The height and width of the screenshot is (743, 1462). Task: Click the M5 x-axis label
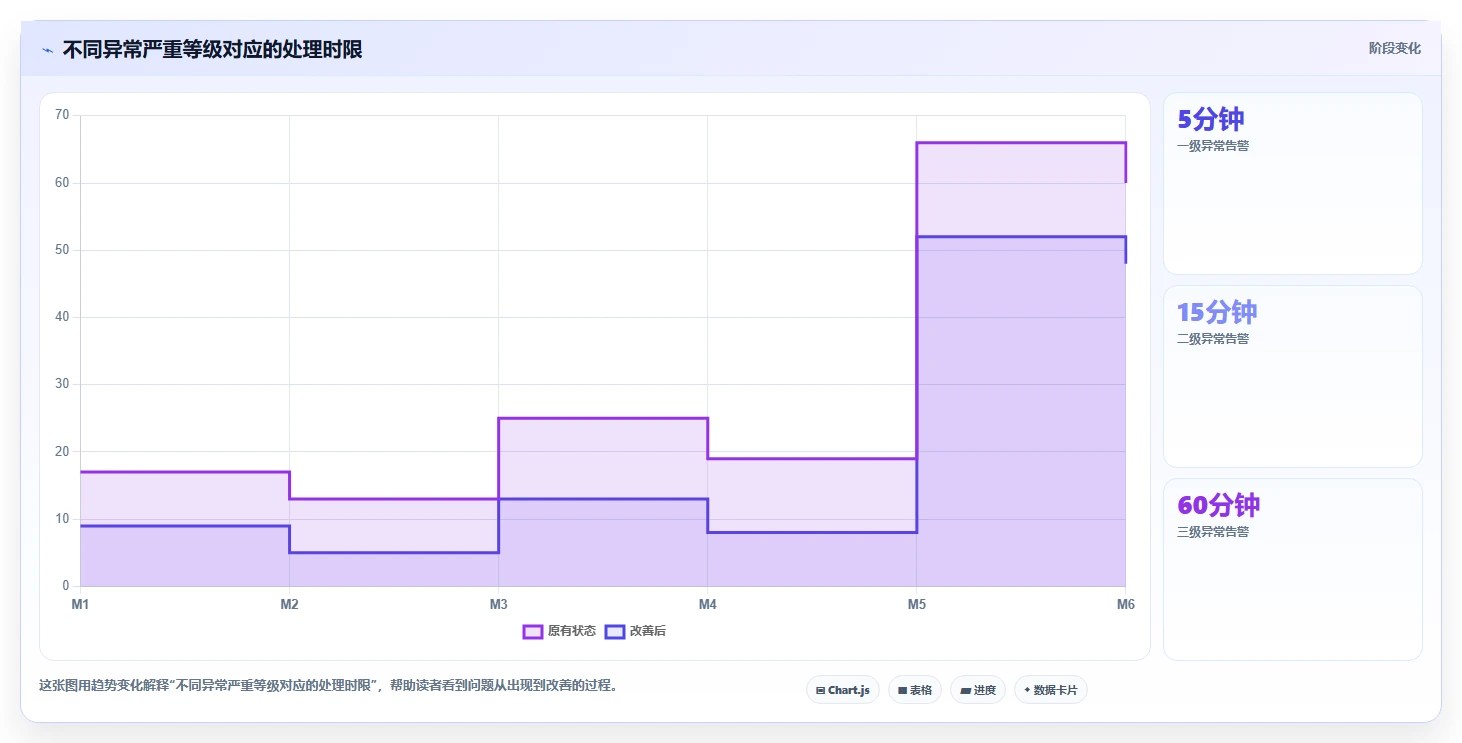916,604
